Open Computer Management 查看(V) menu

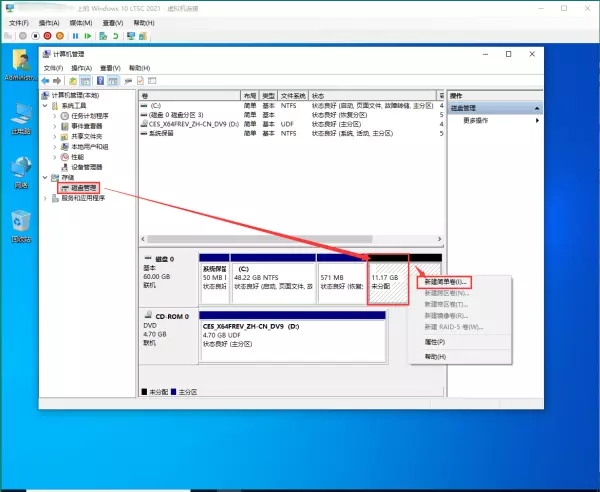[110, 68]
